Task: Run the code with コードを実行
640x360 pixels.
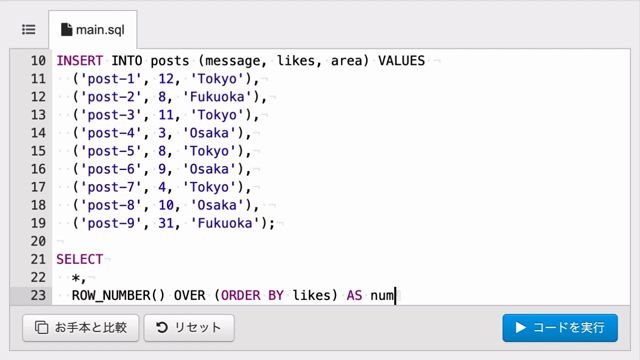Action: click(560, 327)
